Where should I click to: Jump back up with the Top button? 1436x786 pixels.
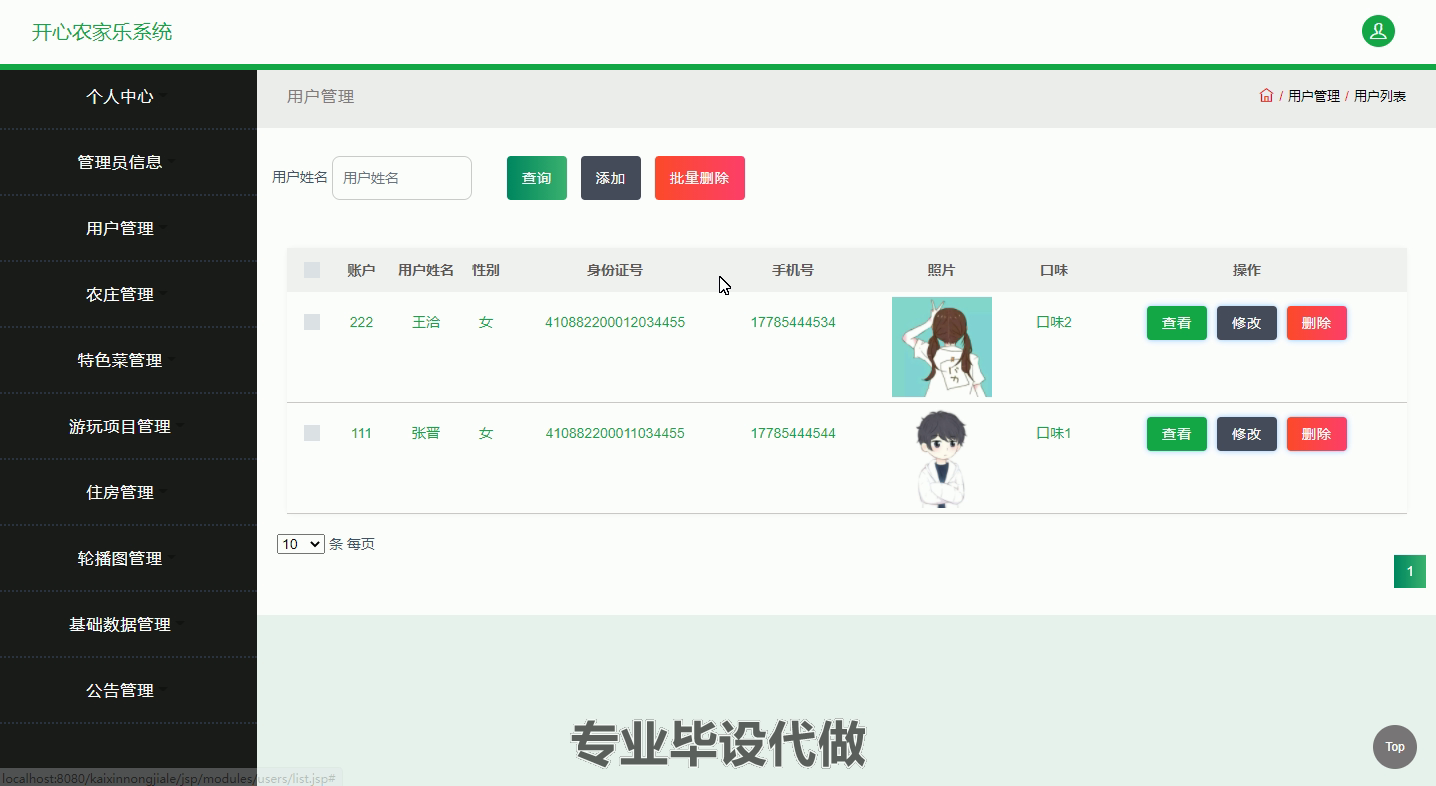[1395, 746]
